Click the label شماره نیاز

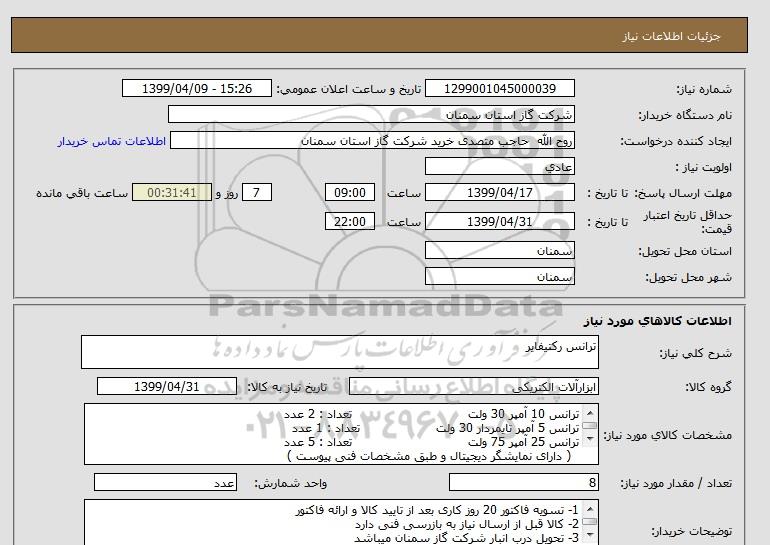[x=704, y=89]
